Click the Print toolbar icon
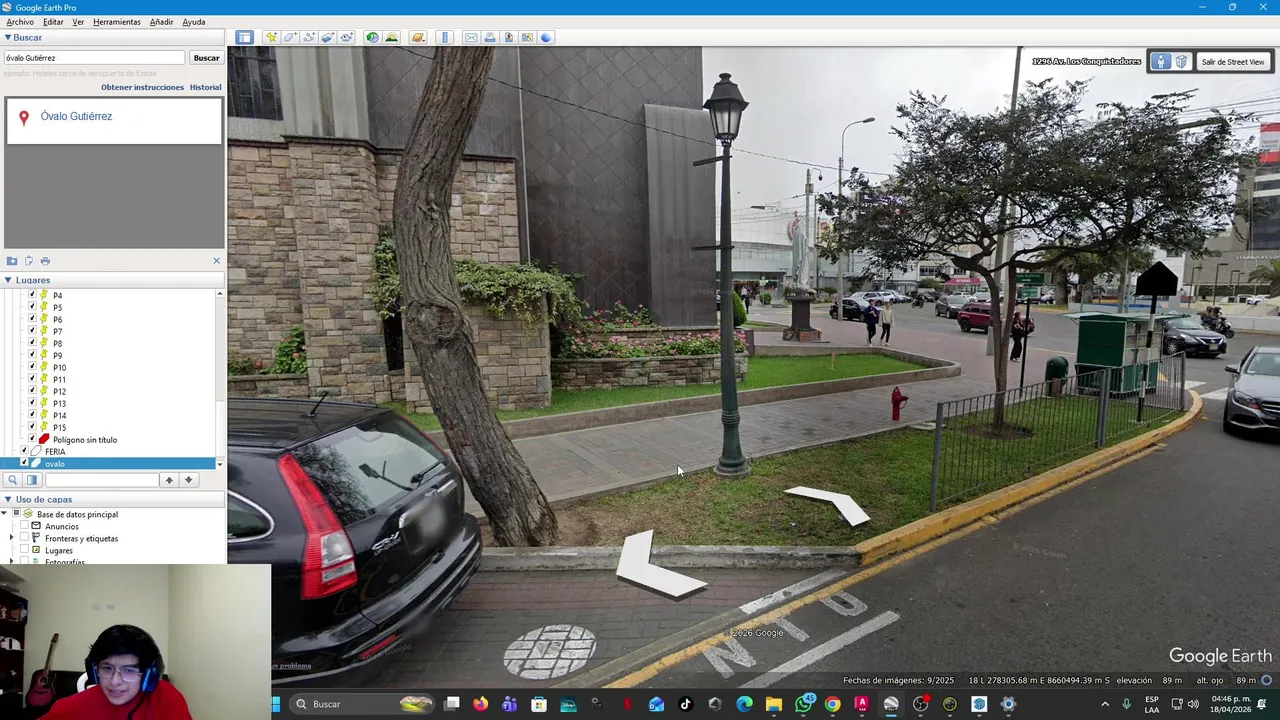 489,37
